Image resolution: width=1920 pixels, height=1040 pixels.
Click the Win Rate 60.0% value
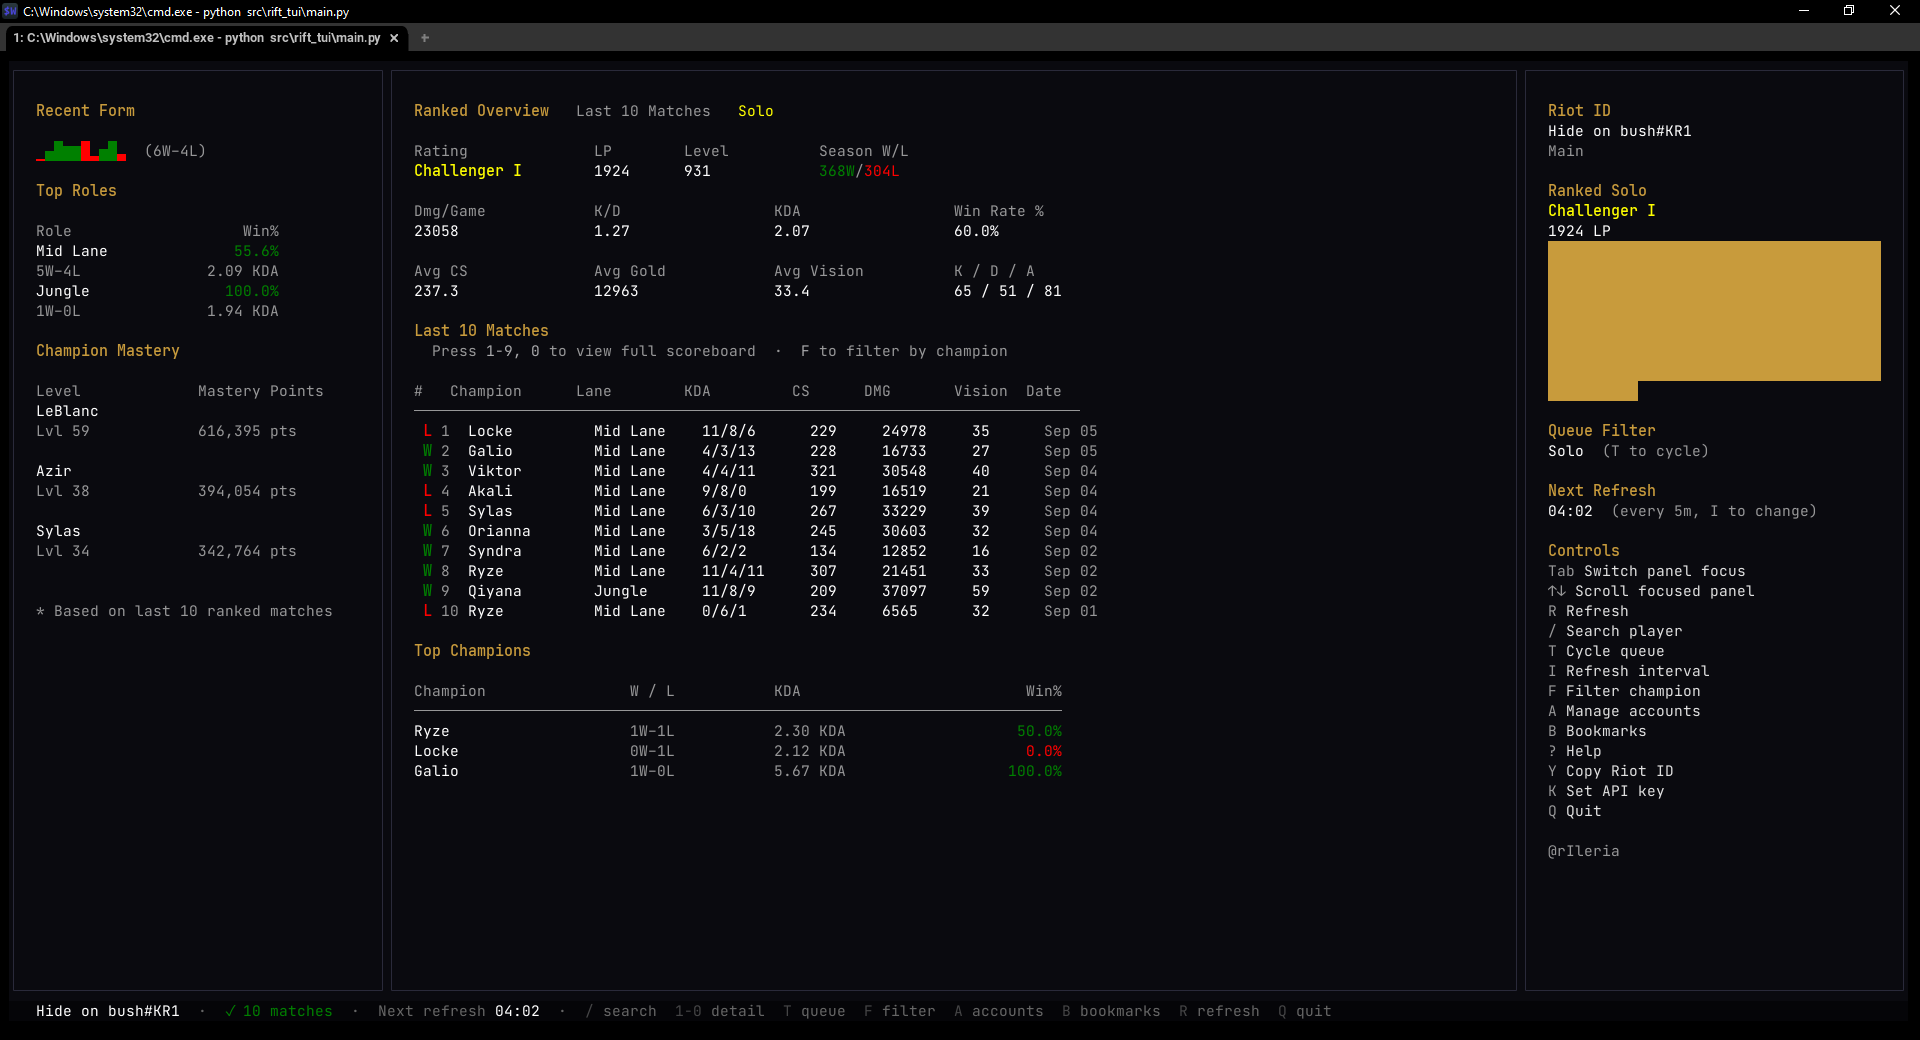[x=976, y=231]
